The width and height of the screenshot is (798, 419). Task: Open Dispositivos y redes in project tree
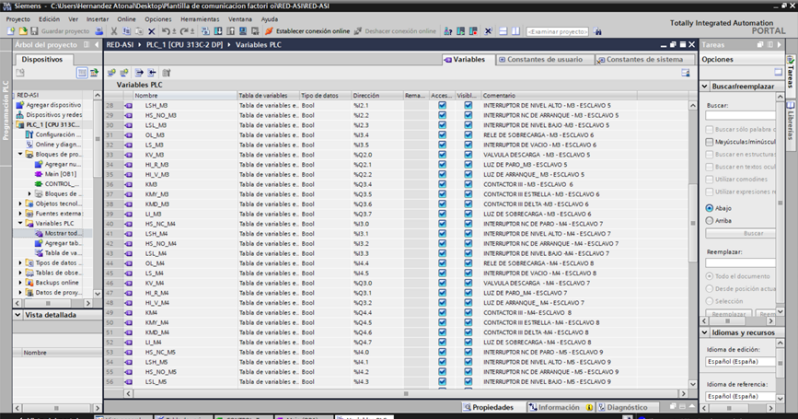tap(58, 114)
